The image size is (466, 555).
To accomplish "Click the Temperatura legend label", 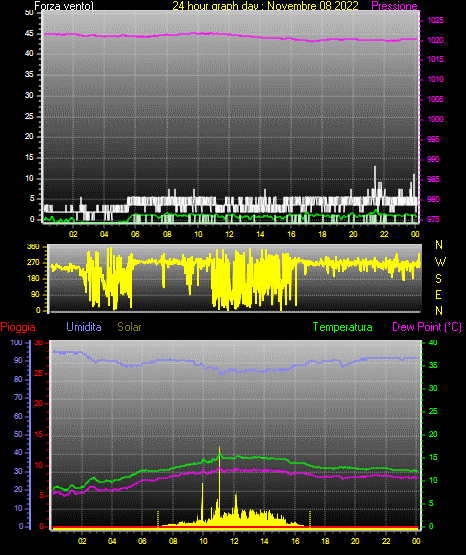I will click(343, 327).
